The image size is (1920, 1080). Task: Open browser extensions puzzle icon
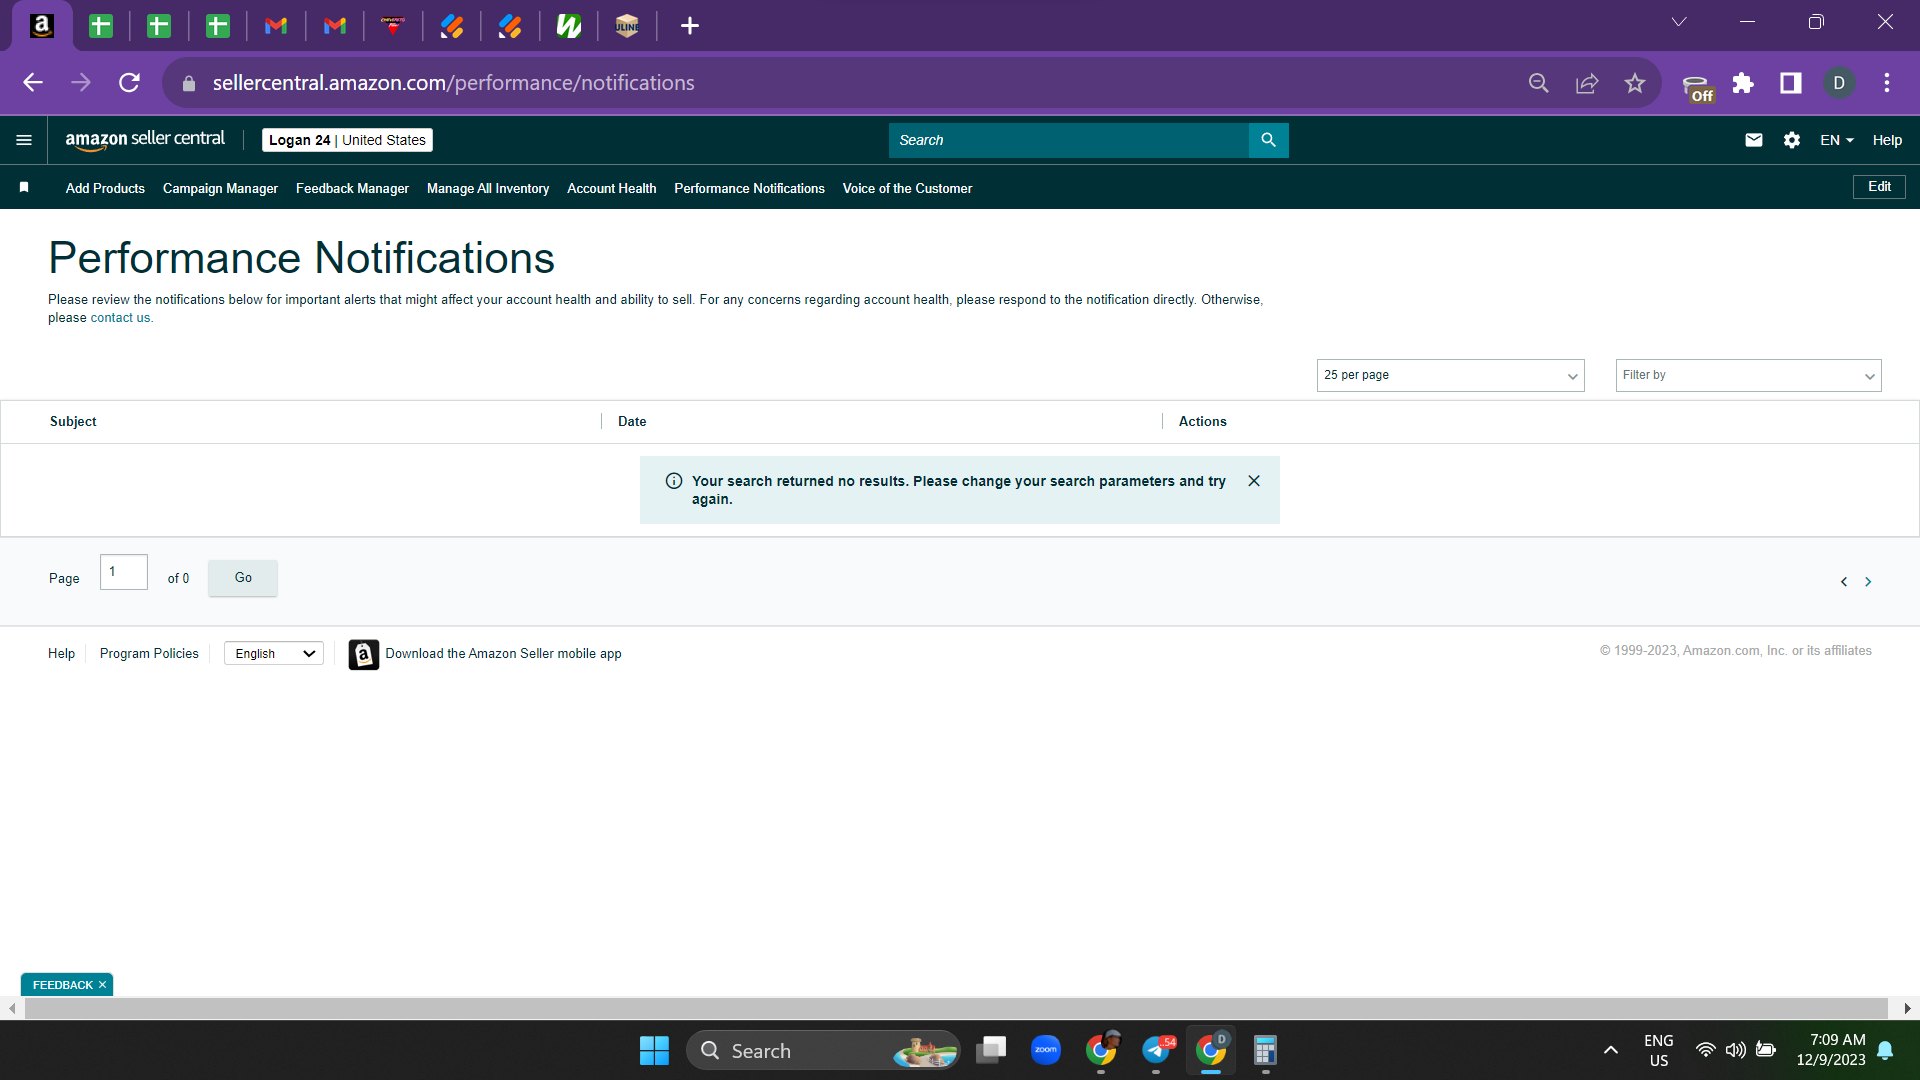[1743, 83]
